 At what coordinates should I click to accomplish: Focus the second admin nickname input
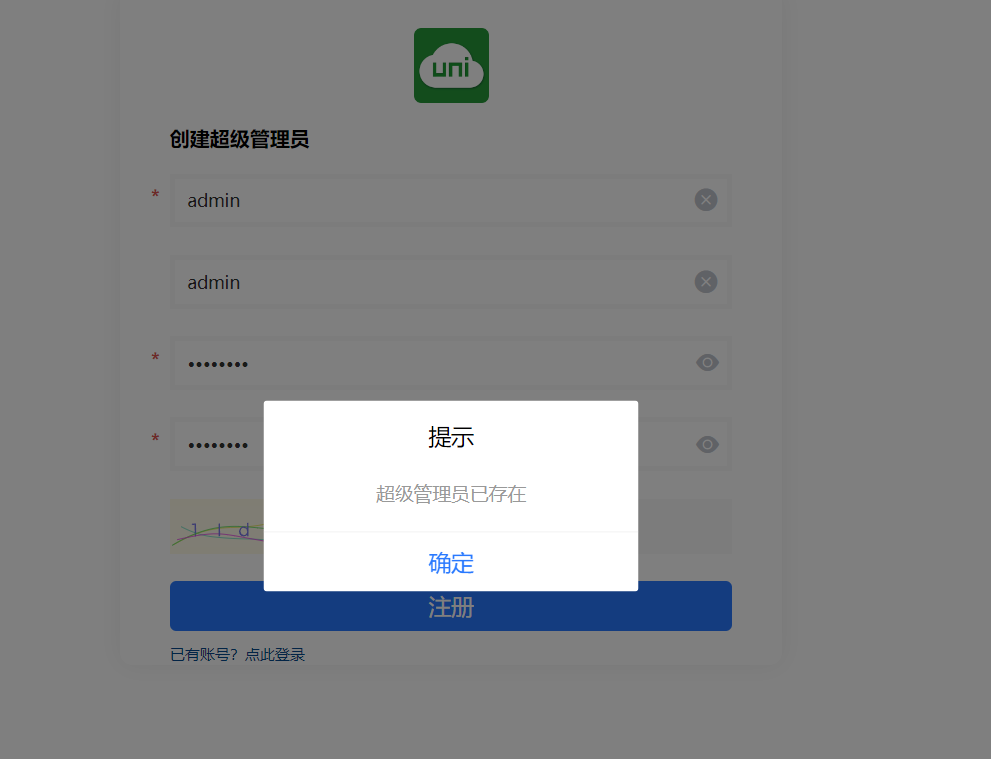(451, 282)
